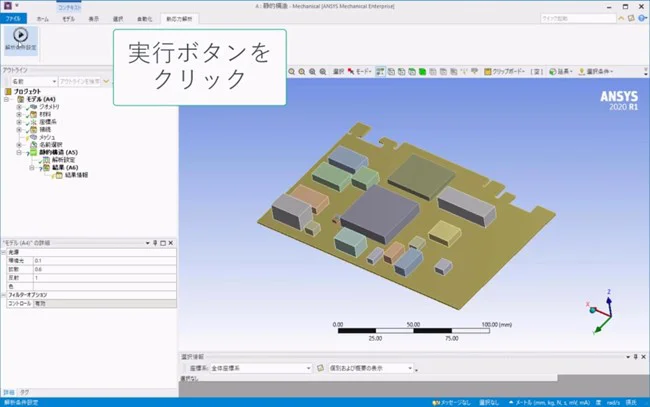The image size is (650, 407).
Task: Click the 座標系 coordinate system icon
Action: (34, 122)
